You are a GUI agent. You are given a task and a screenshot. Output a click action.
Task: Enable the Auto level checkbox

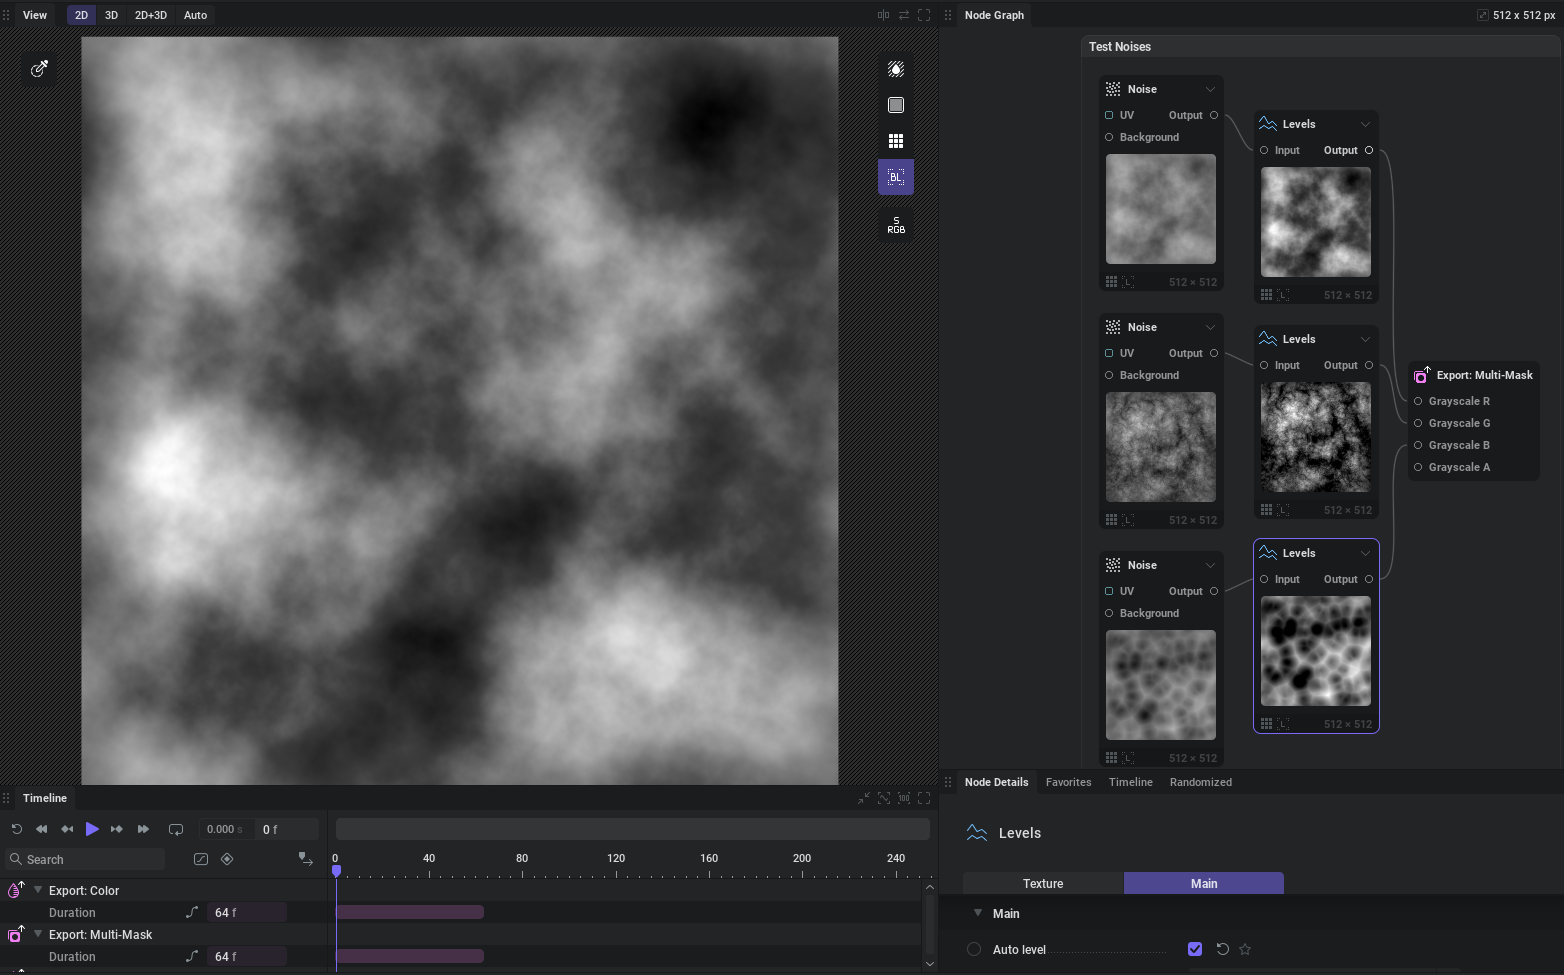pyautogui.click(x=1195, y=949)
